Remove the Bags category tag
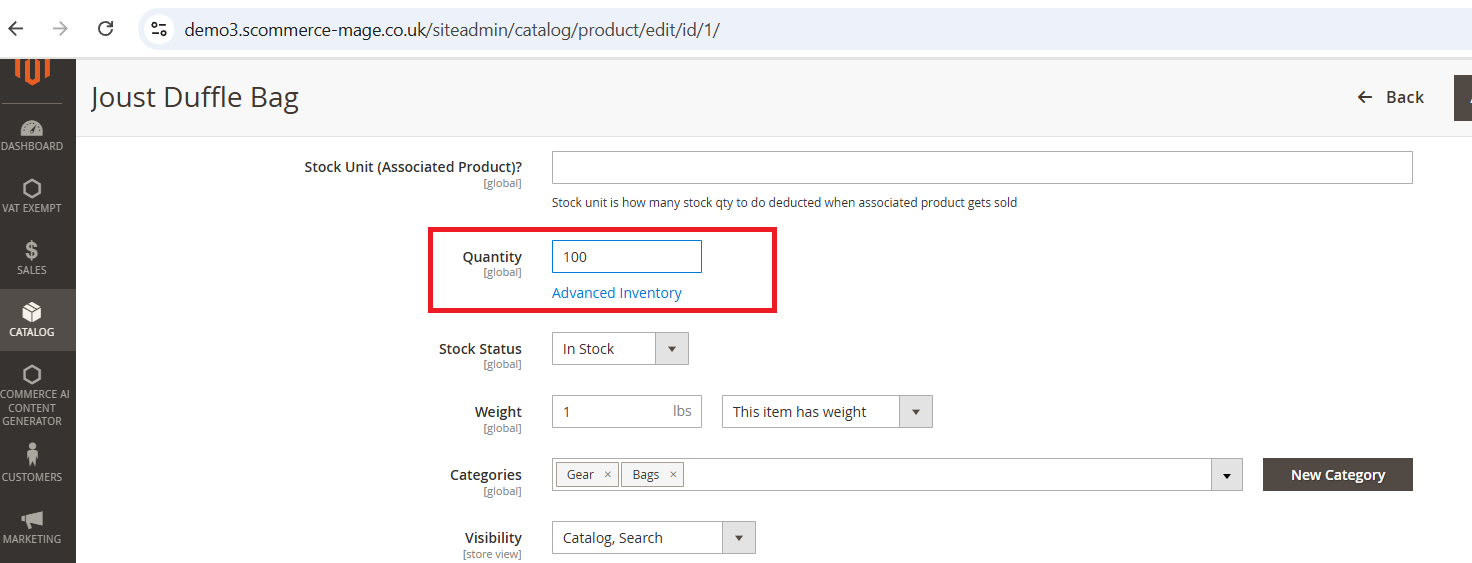1472x563 pixels. 673,475
